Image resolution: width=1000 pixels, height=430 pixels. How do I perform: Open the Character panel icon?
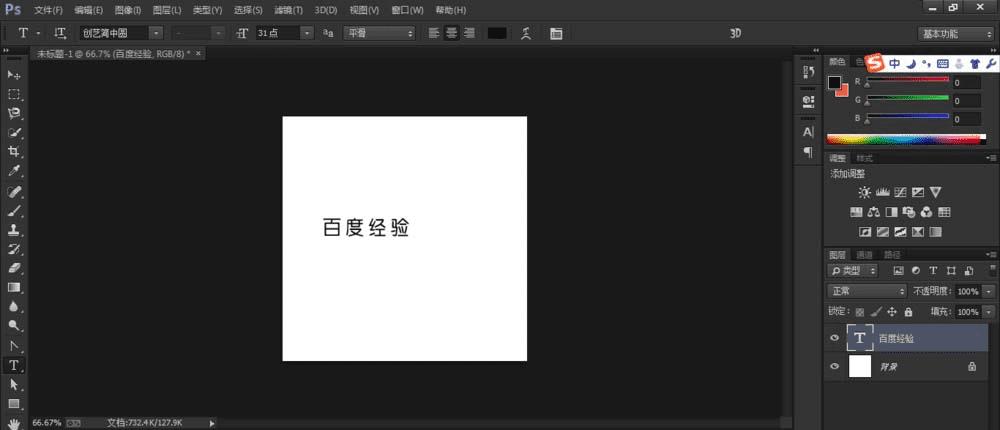tap(808, 132)
